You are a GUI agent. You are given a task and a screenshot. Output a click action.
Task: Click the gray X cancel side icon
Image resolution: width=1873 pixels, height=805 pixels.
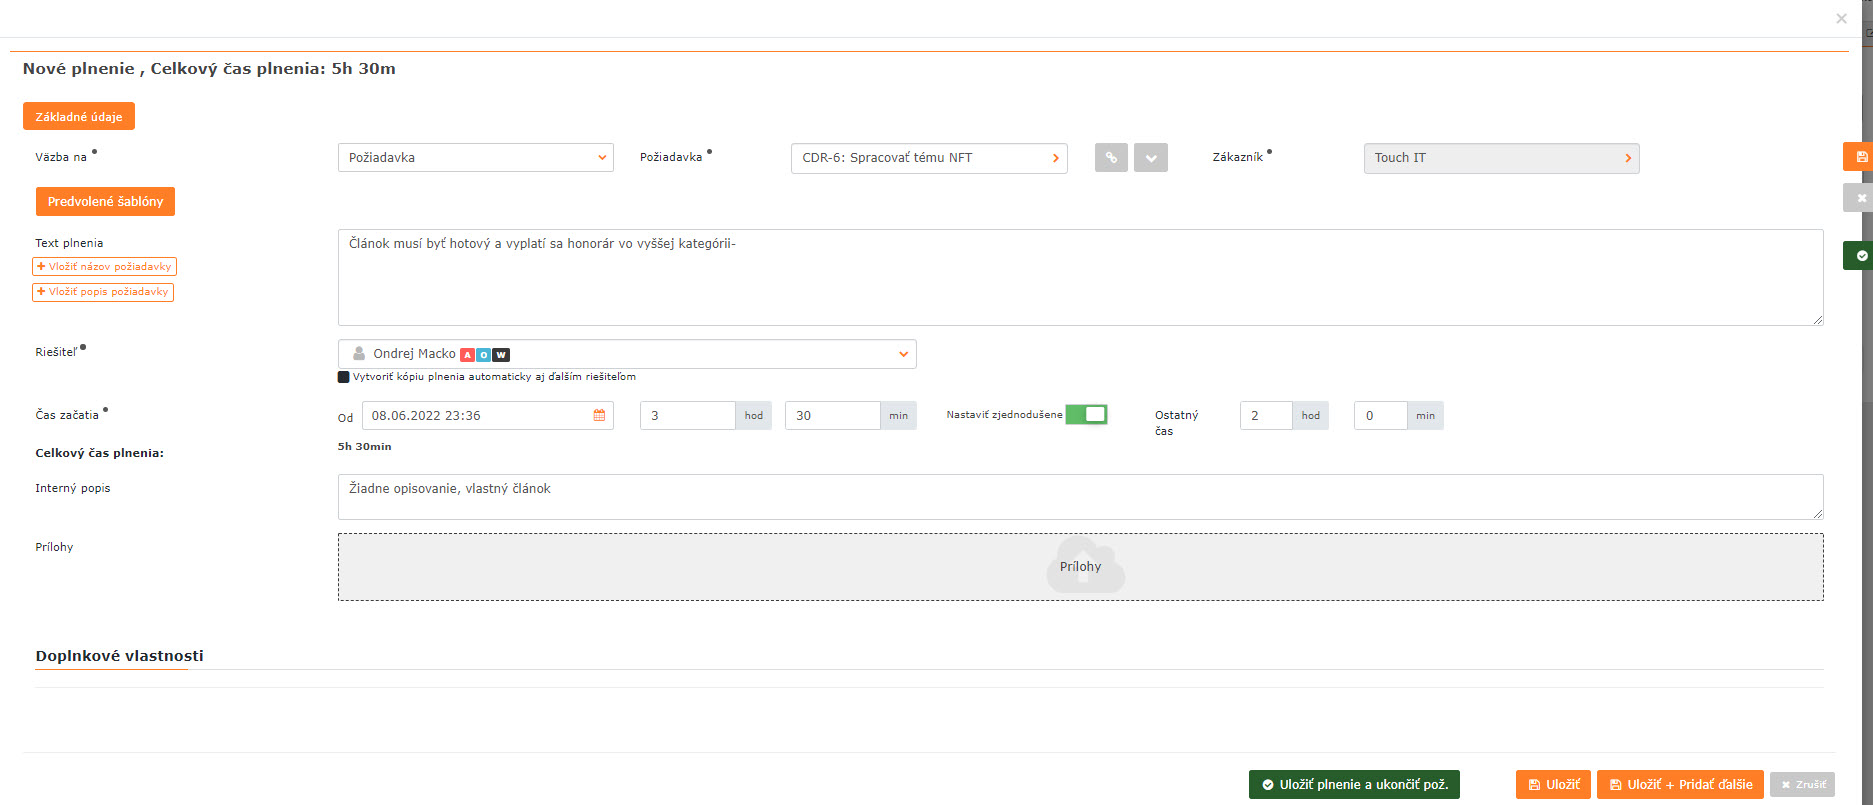(x=1859, y=198)
